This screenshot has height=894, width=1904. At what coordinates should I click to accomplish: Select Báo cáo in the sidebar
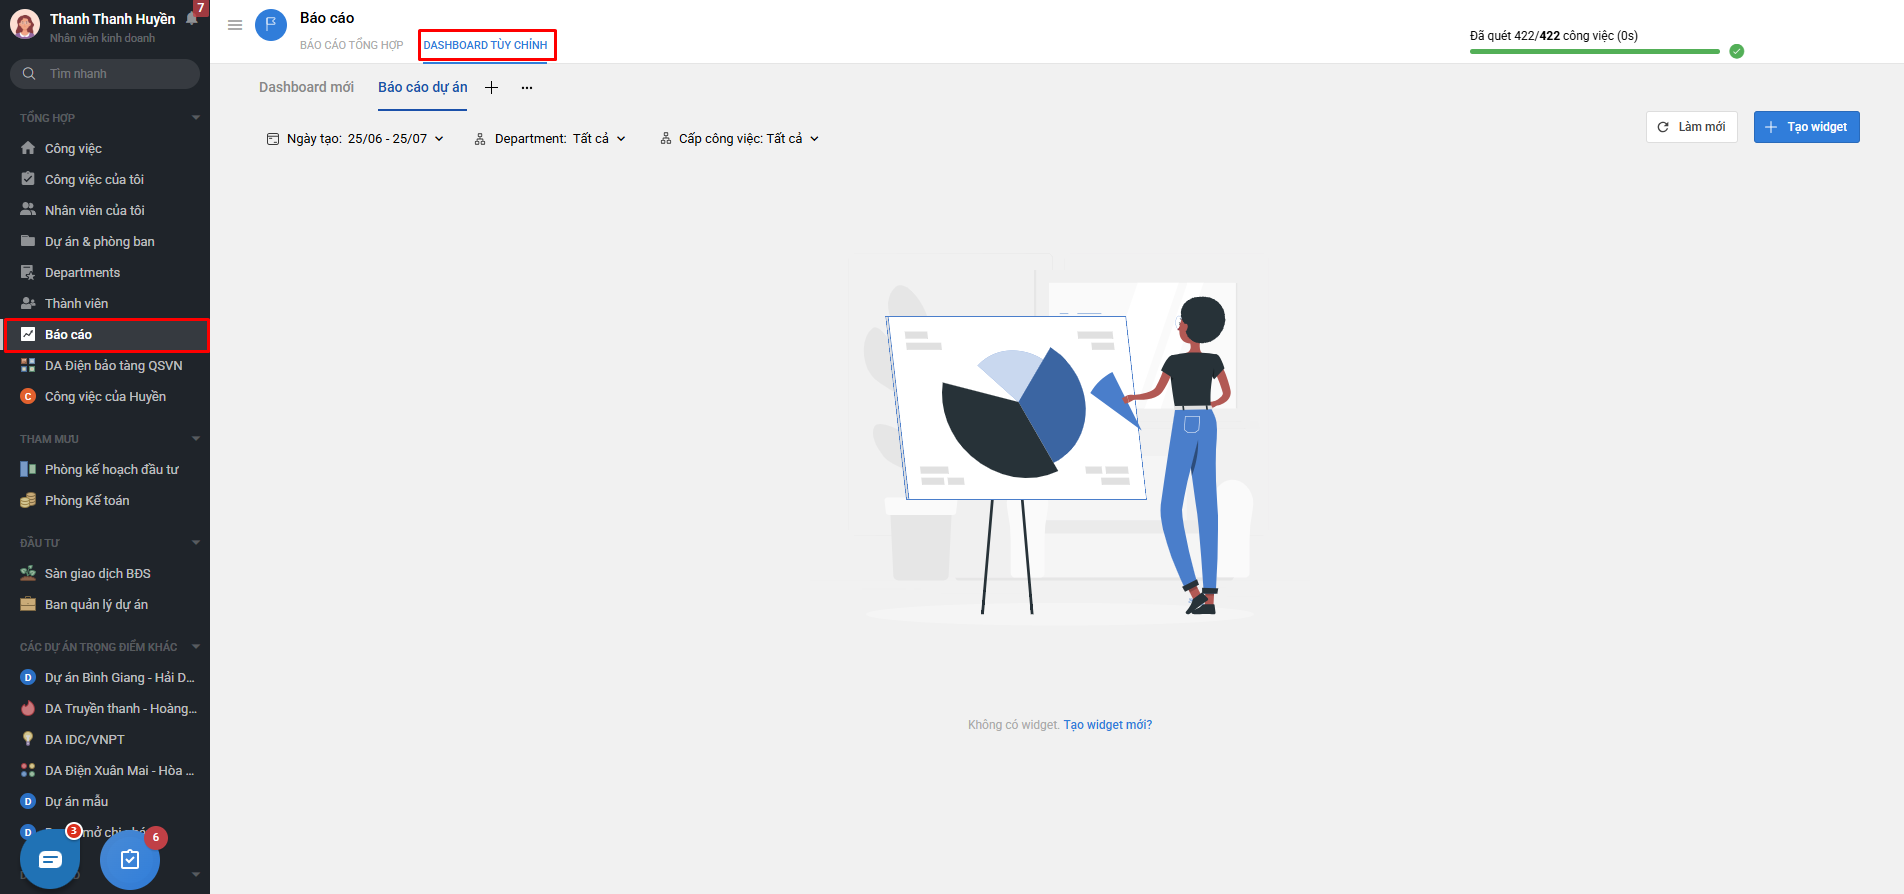coord(105,334)
